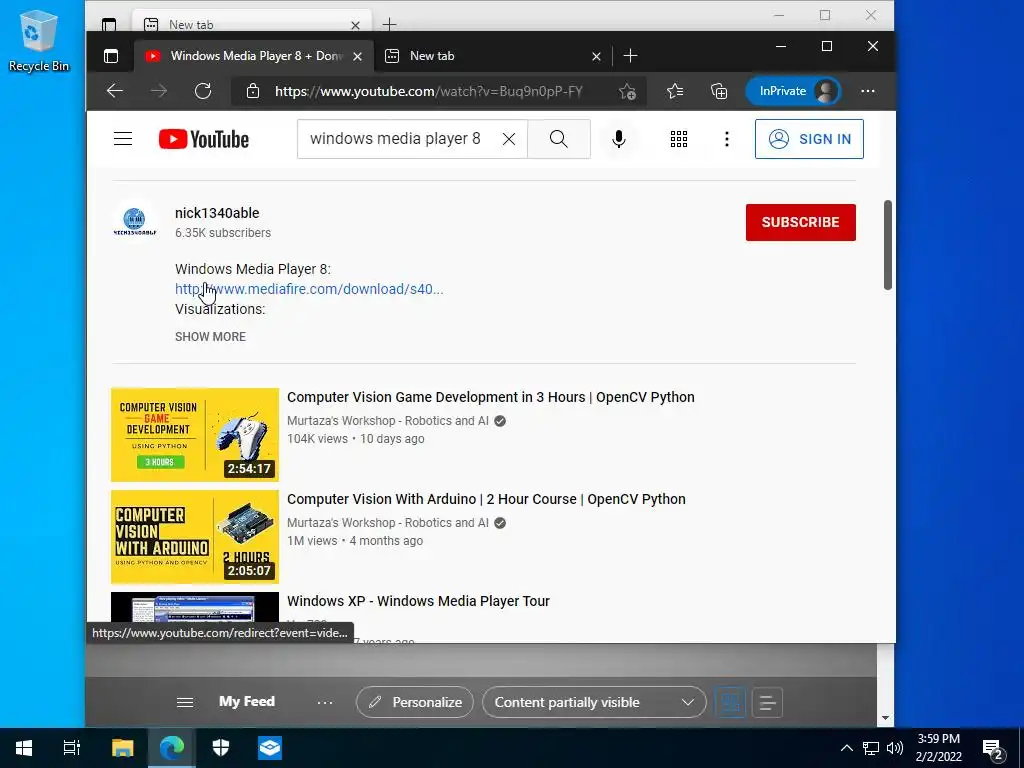Show hidden system tray icons
This screenshot has height=768, width=1024.
tap(846, 748)
